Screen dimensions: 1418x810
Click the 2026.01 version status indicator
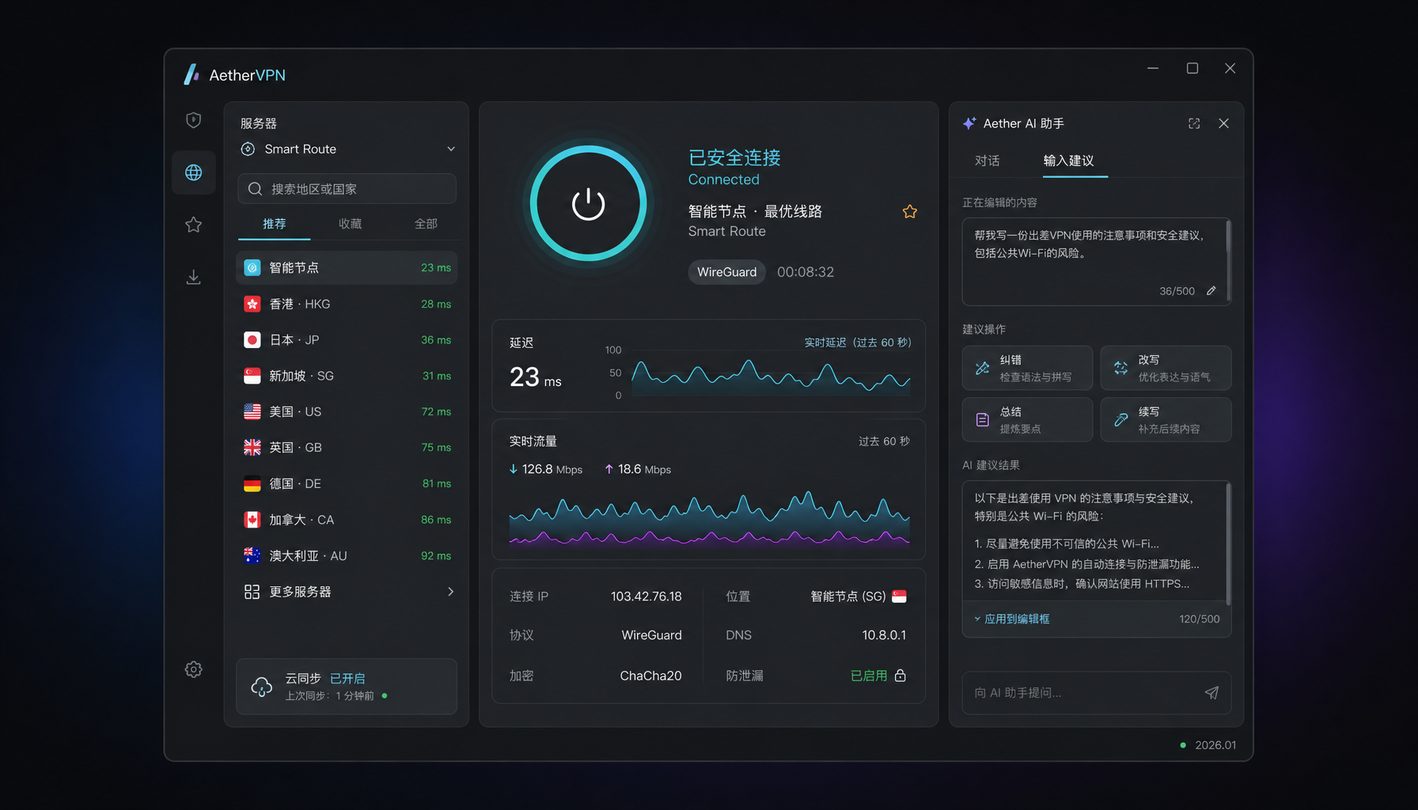1208,745
